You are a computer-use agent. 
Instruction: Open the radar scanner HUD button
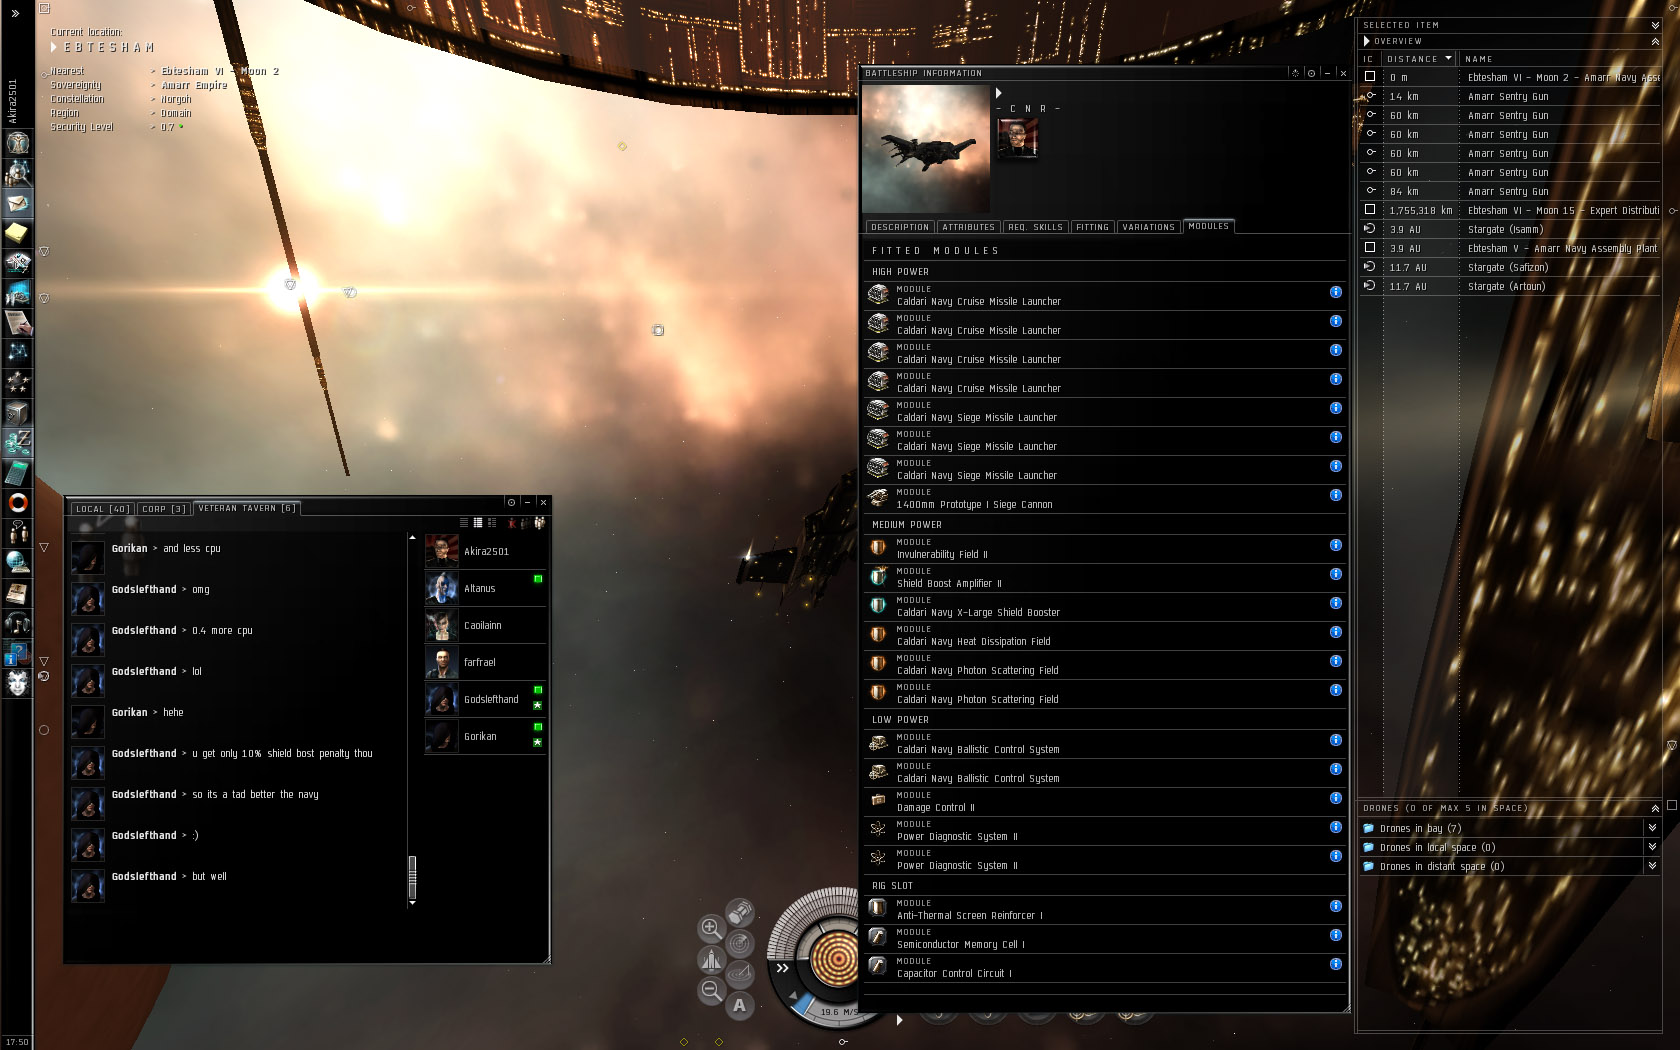click(740, 943)
